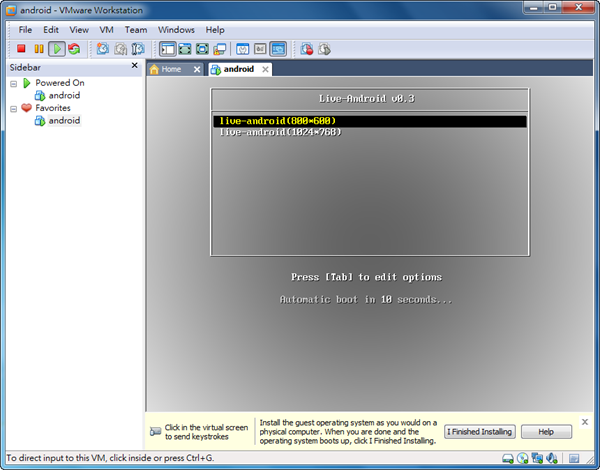Click the CD/DVD drive status bar icon
Viewport: 600px width, 470px height.
[522, 458]
